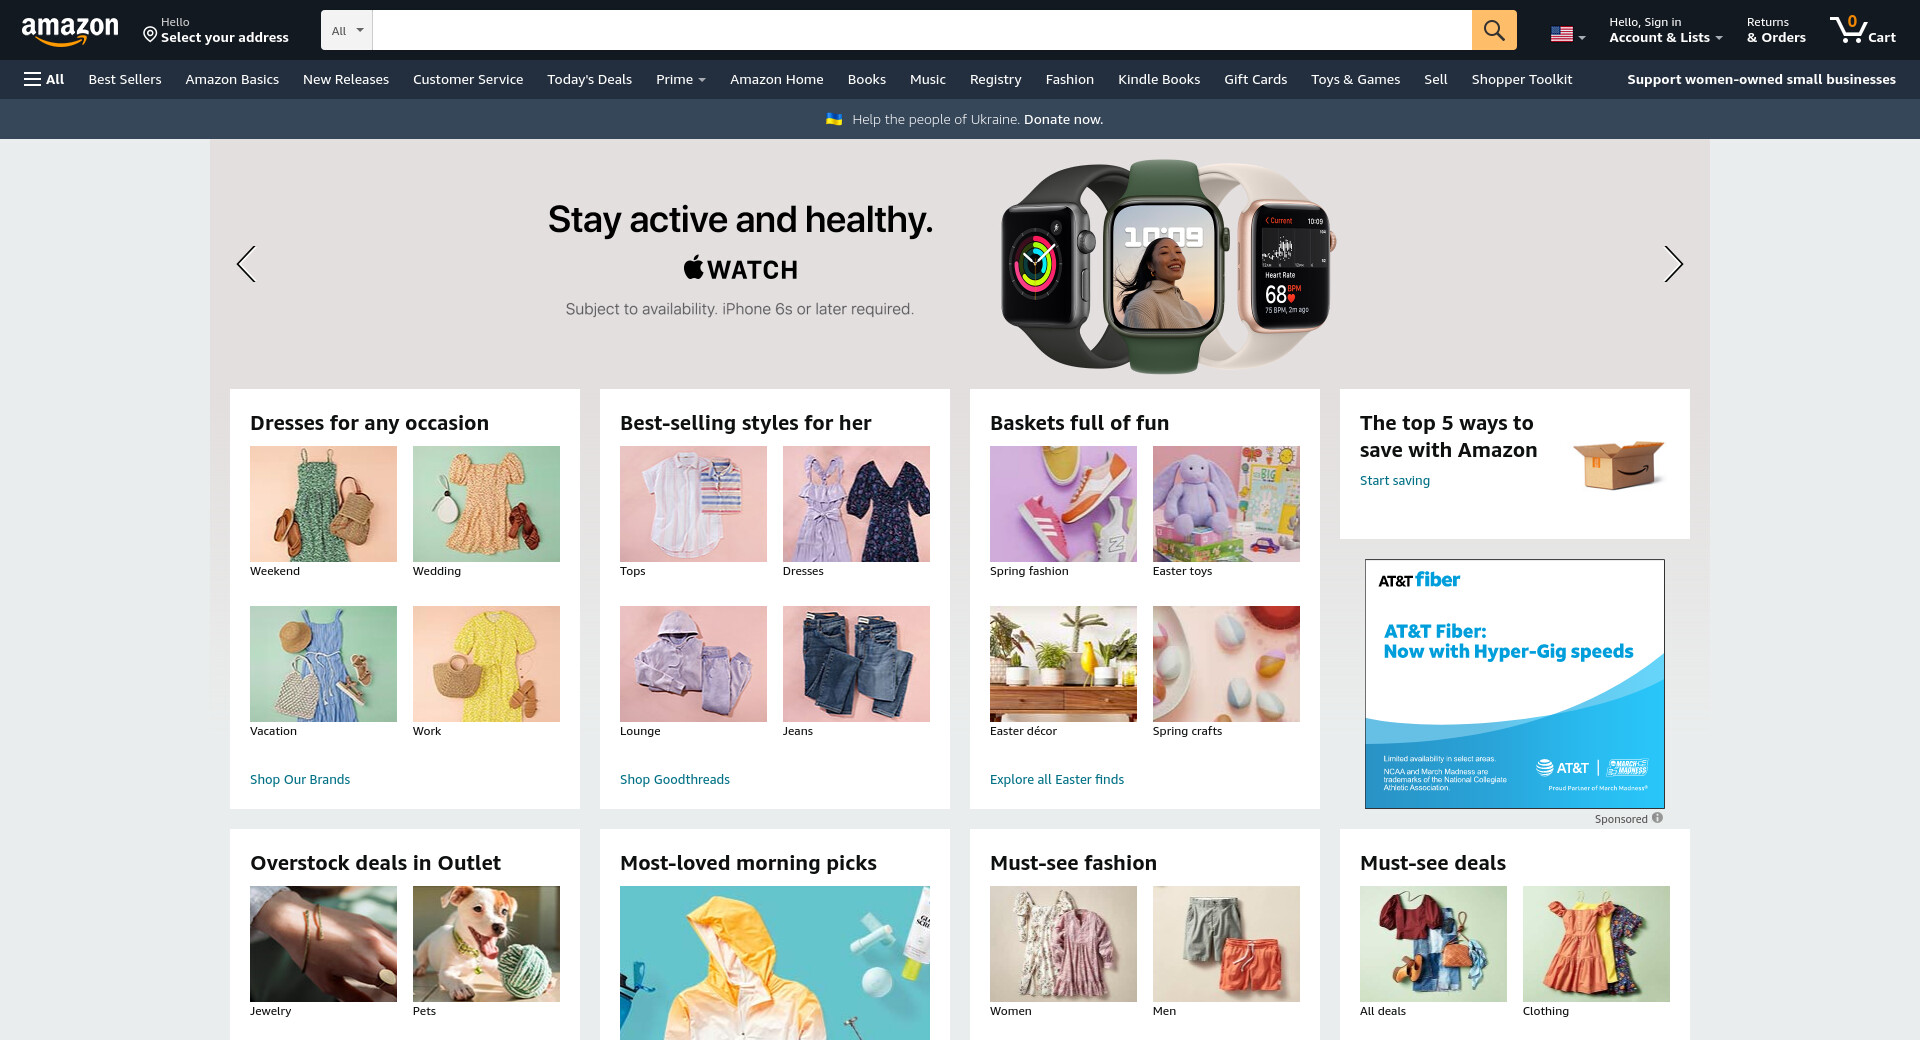Click the location pin to select address
This screenshot has height=1040, width=1920.
pos(150,35)
